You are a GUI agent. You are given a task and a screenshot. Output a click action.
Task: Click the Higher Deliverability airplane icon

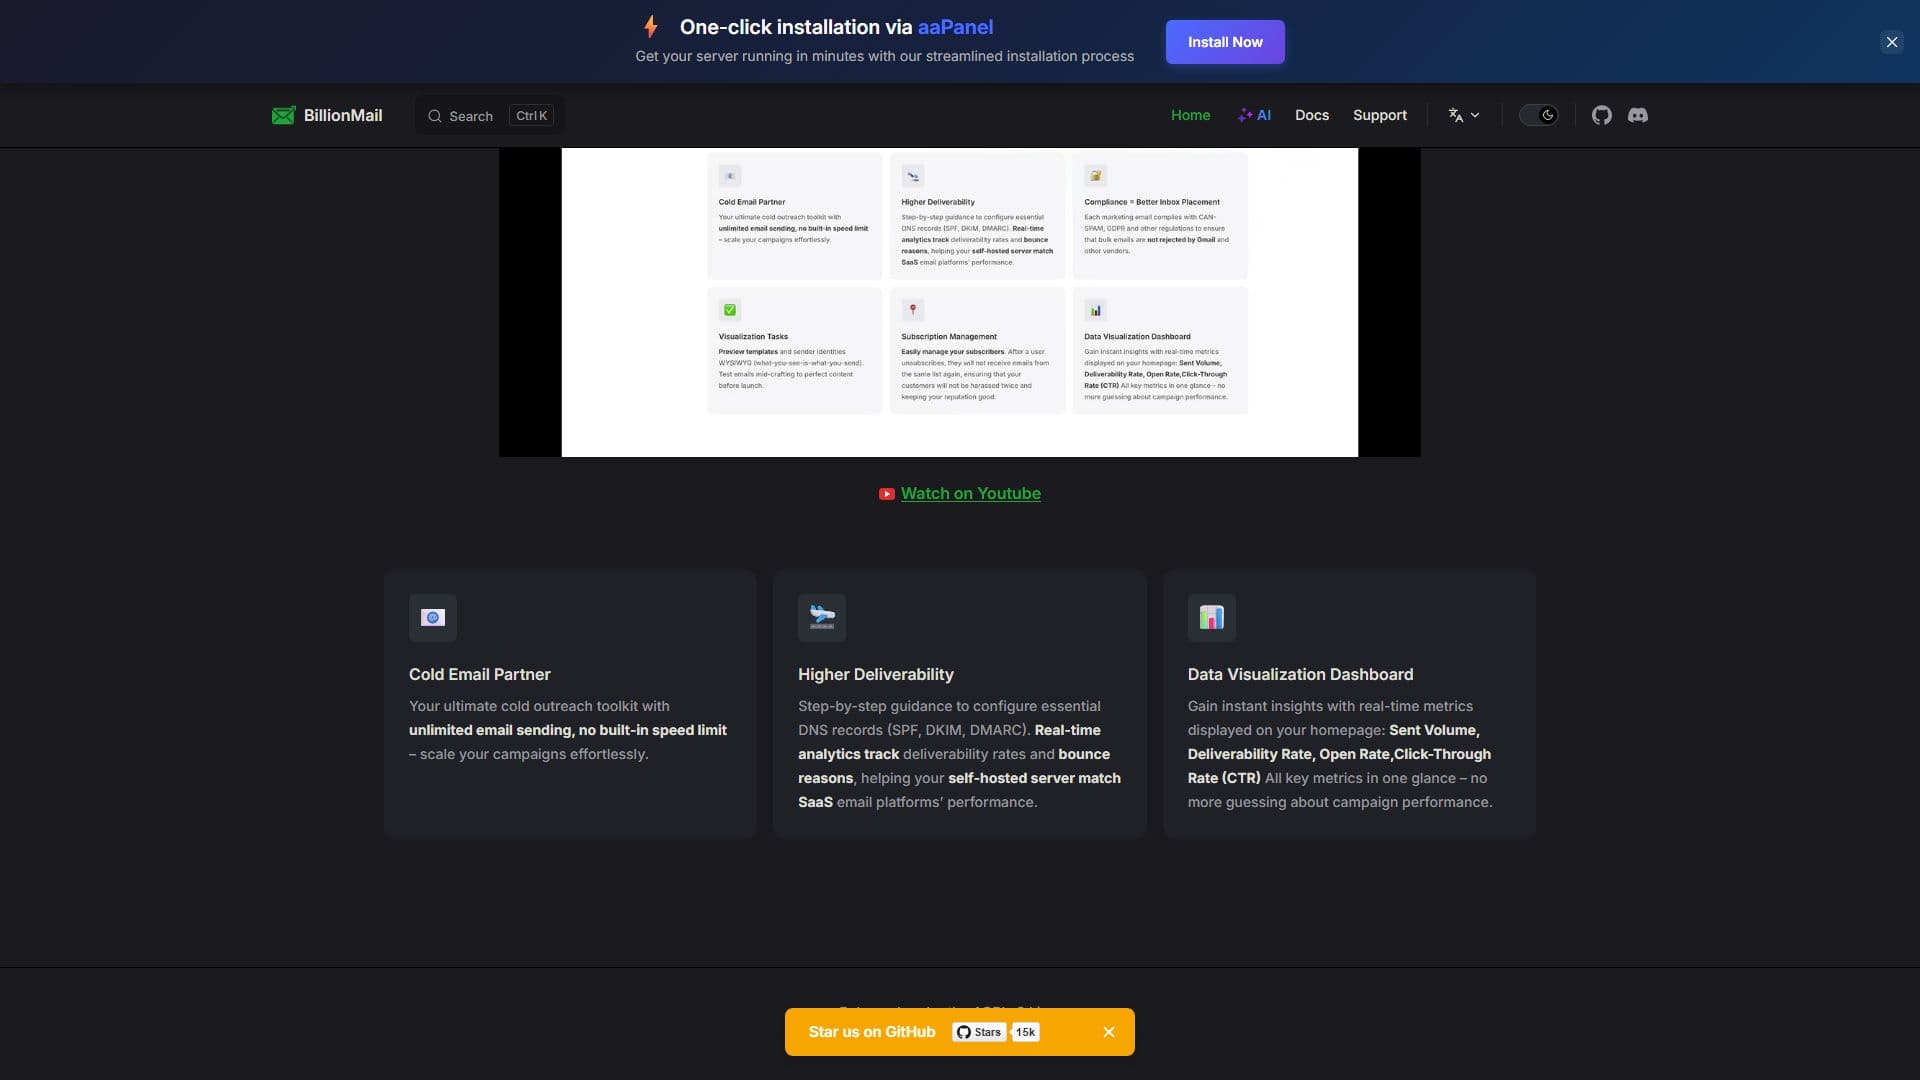pyautogui.click(x=822, y=618)
